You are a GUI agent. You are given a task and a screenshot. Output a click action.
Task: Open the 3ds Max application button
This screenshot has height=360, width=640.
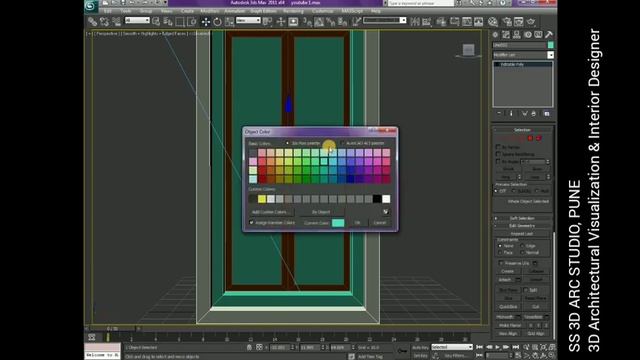[91, 6]
